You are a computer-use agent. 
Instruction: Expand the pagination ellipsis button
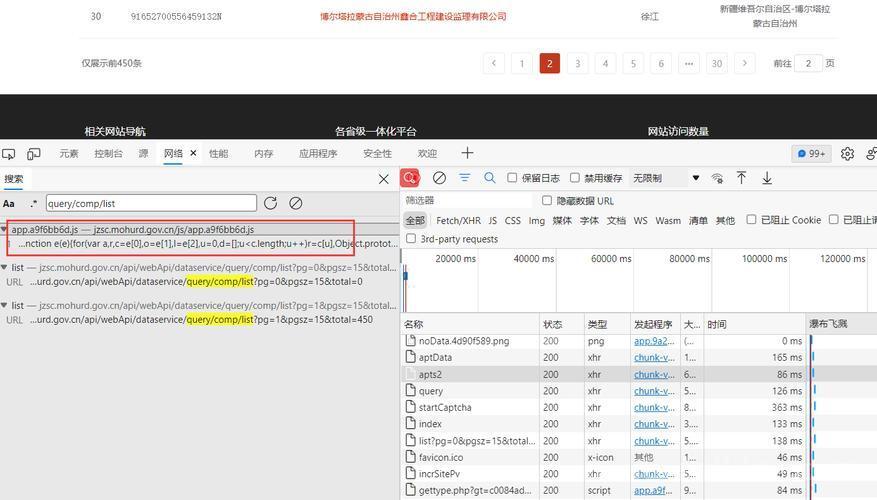pyautogui.click(x=689, y=63)
